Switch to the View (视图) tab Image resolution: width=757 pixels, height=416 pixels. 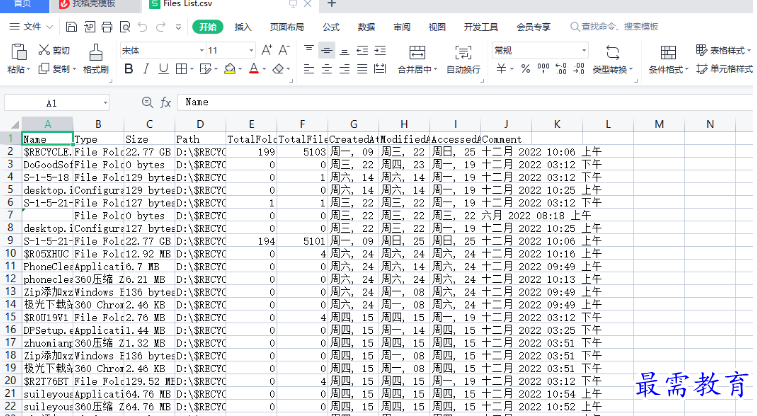437,27
